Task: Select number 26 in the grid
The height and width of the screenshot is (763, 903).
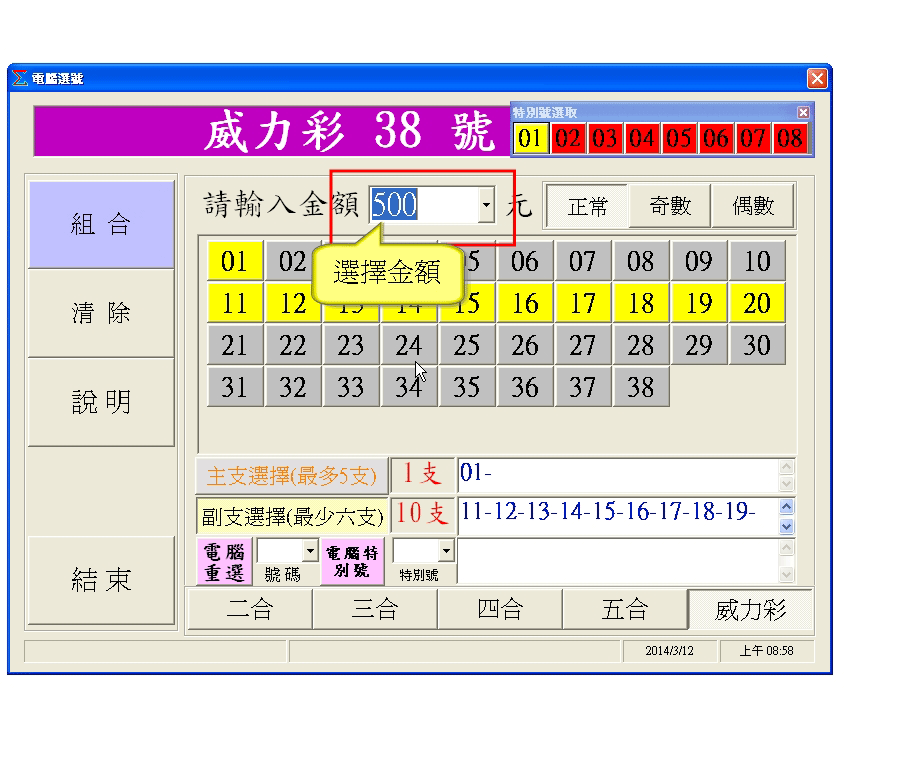Action: pyautogui.click(x=525, y=345)
